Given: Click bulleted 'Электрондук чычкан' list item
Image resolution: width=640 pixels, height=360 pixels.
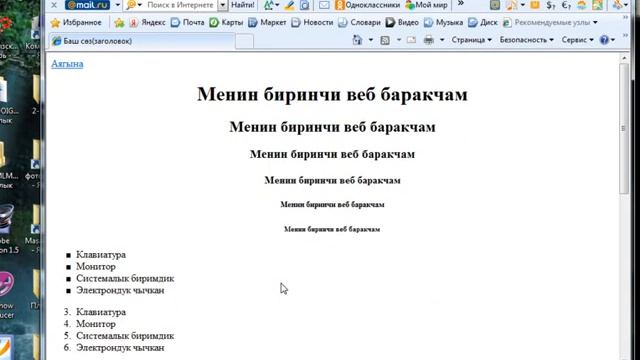Looking at the screenshot, I should click(120, 290).
